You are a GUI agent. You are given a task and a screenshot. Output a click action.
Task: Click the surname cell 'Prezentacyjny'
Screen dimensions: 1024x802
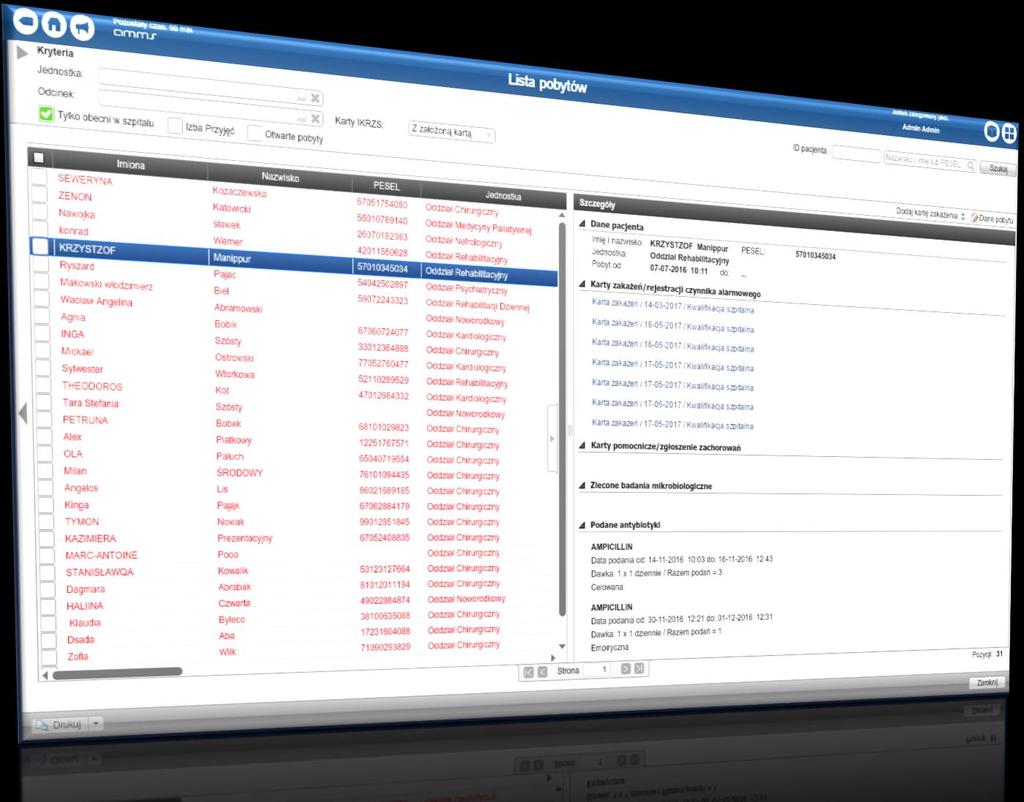(x=244, y=538)
